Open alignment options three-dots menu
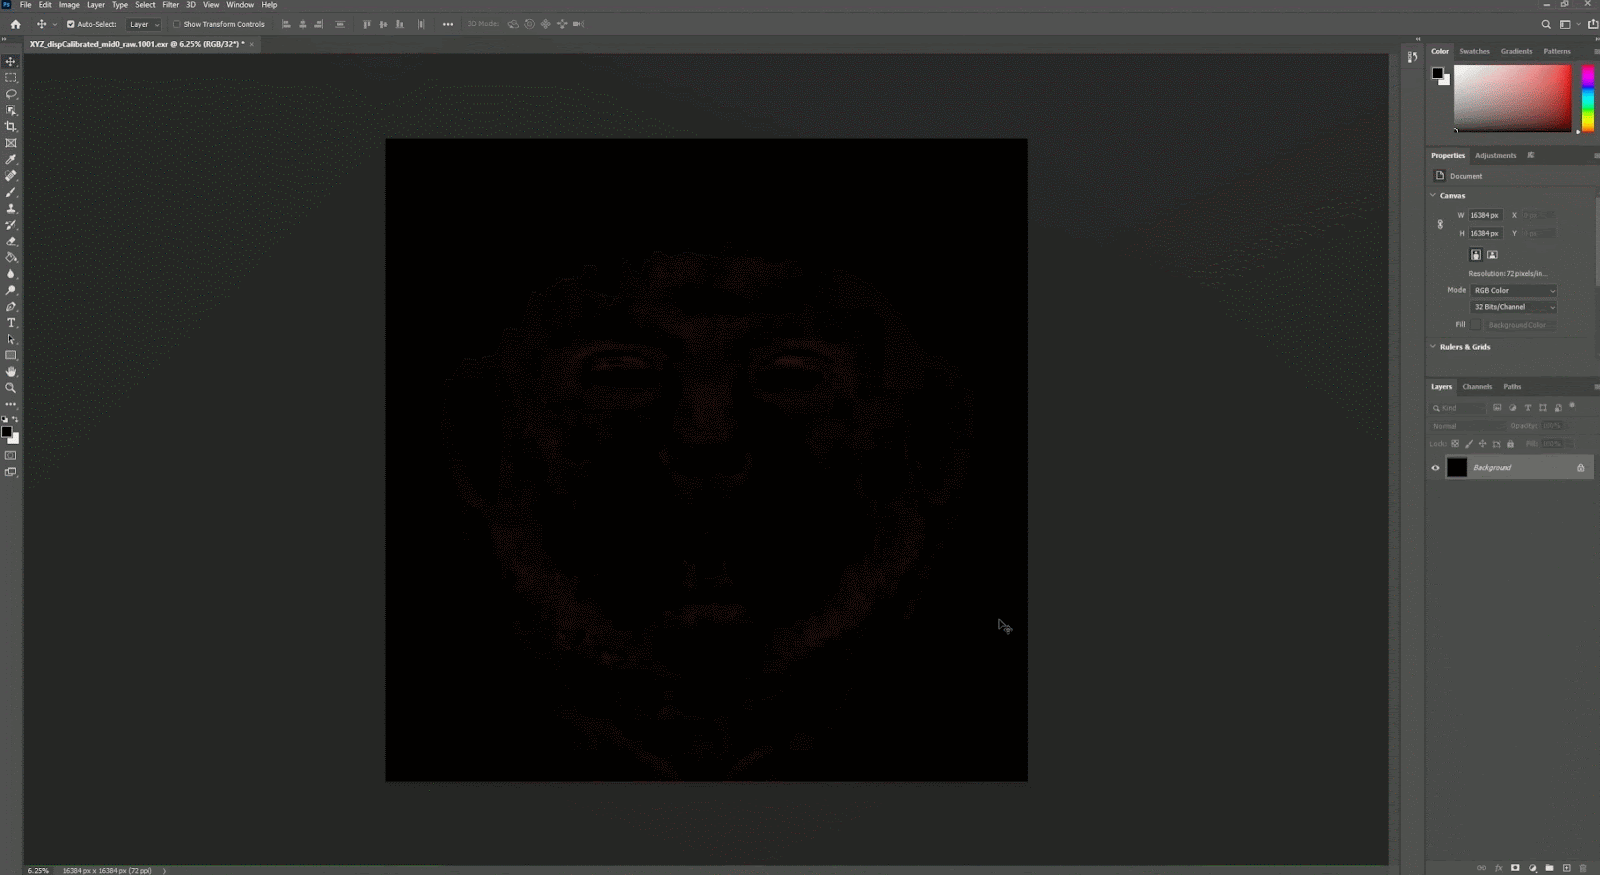1600x875 pixels. pyautogui.click(x=447, y=24)
